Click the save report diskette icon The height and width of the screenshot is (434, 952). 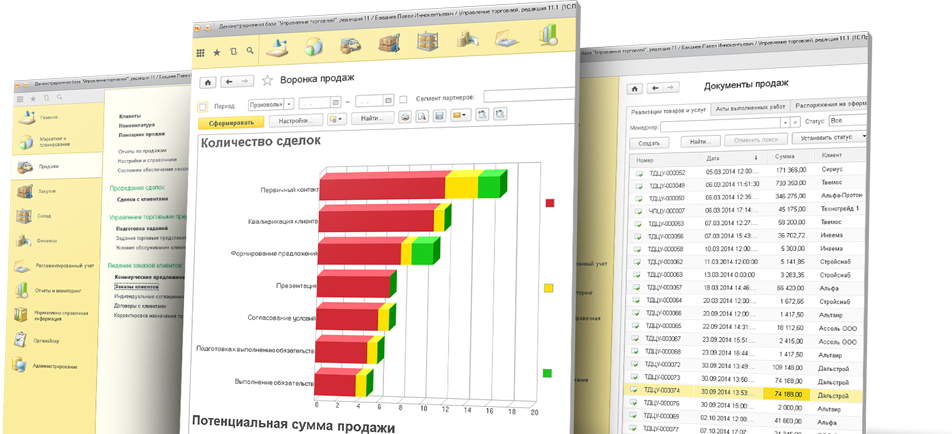(438, 117)
